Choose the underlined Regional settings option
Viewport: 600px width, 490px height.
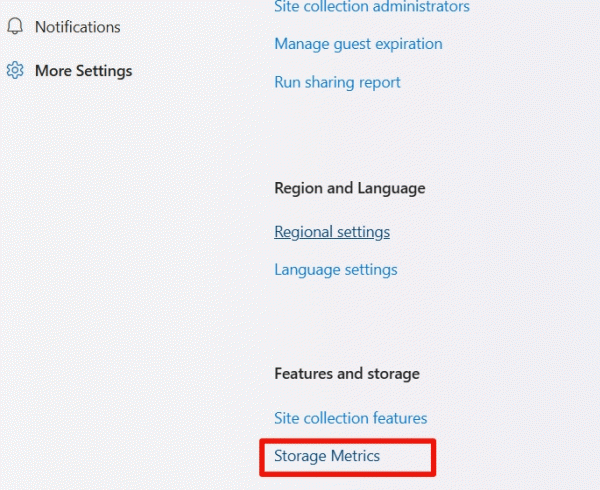332,232
